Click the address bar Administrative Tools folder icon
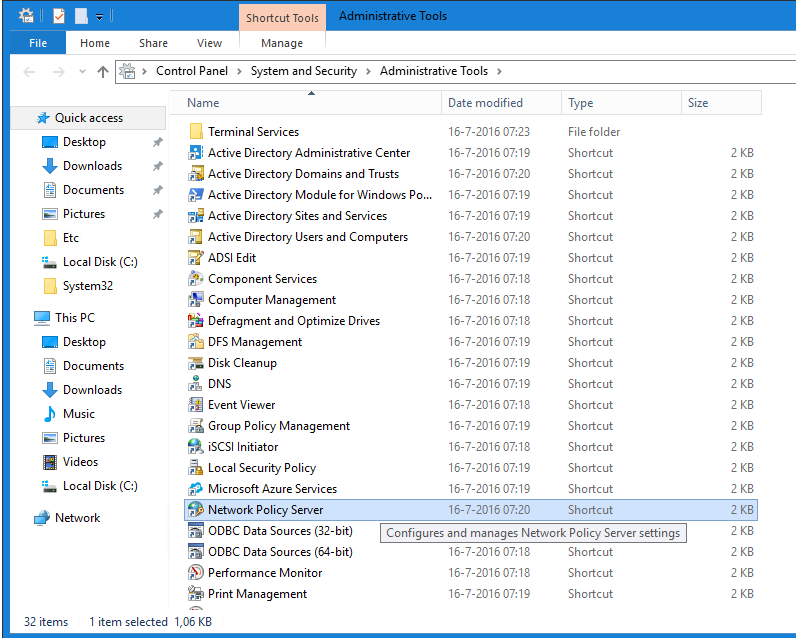Viewport: 796px width, 638px height. [x=128, y=71]
